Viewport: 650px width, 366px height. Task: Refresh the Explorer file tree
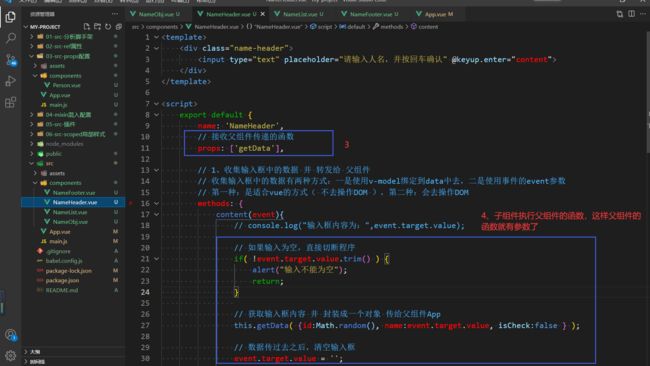click(108, 27)
